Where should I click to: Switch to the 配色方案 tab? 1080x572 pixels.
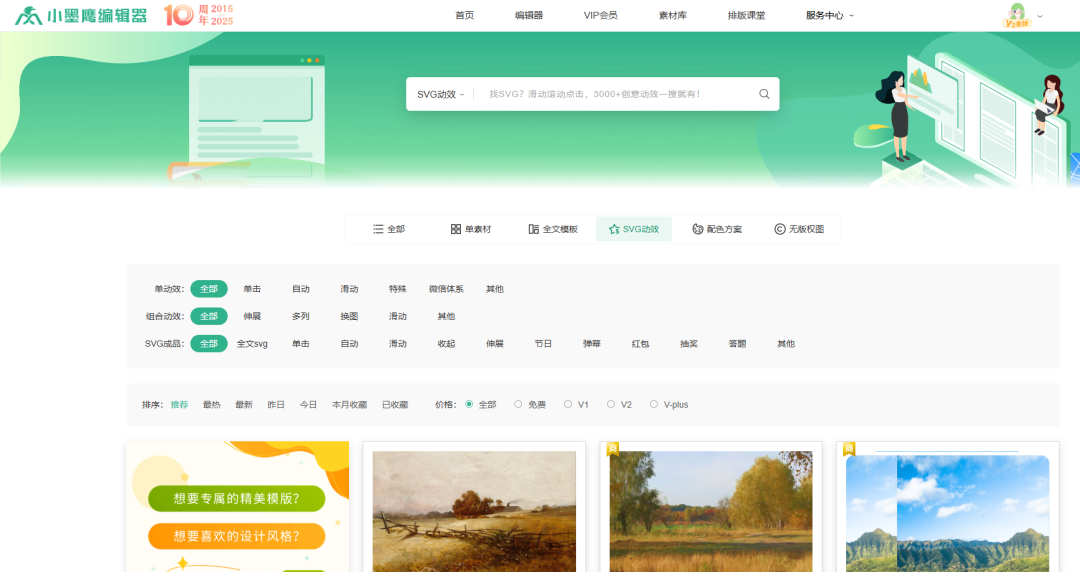(717, 229)
